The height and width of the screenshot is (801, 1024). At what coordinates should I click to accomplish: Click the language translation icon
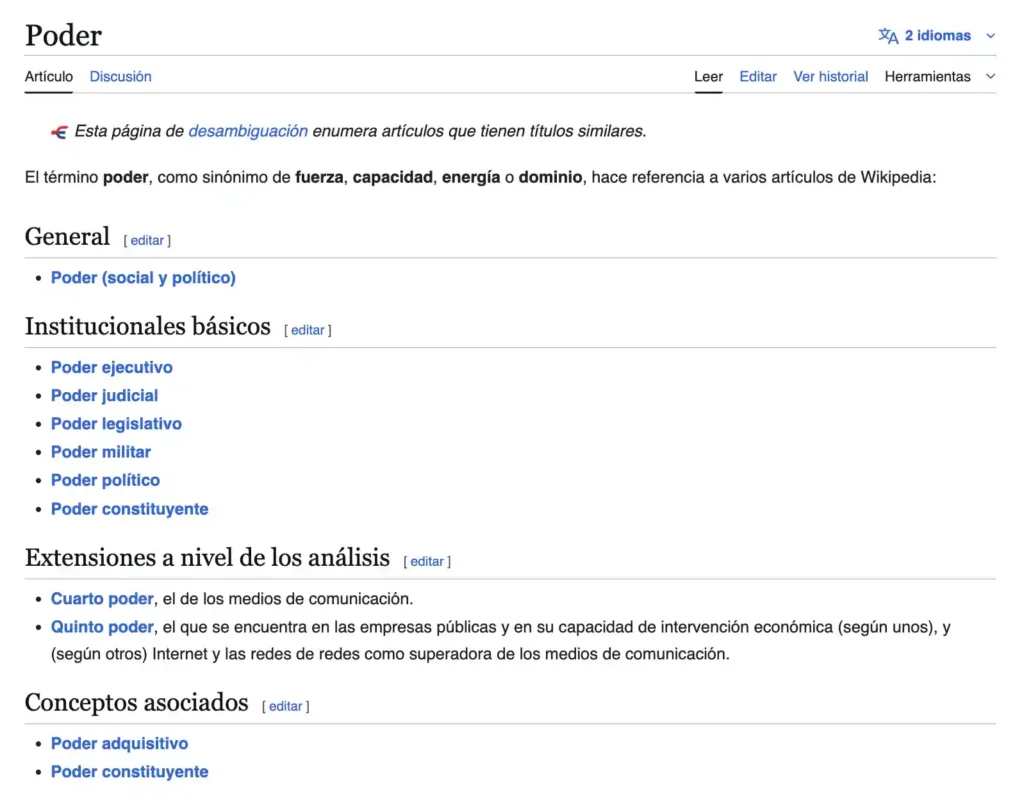pos(888,36)
